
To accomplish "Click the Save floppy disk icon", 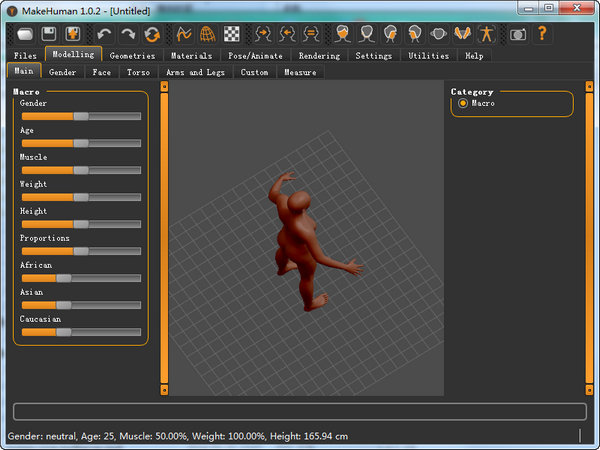I will [47, 34].
